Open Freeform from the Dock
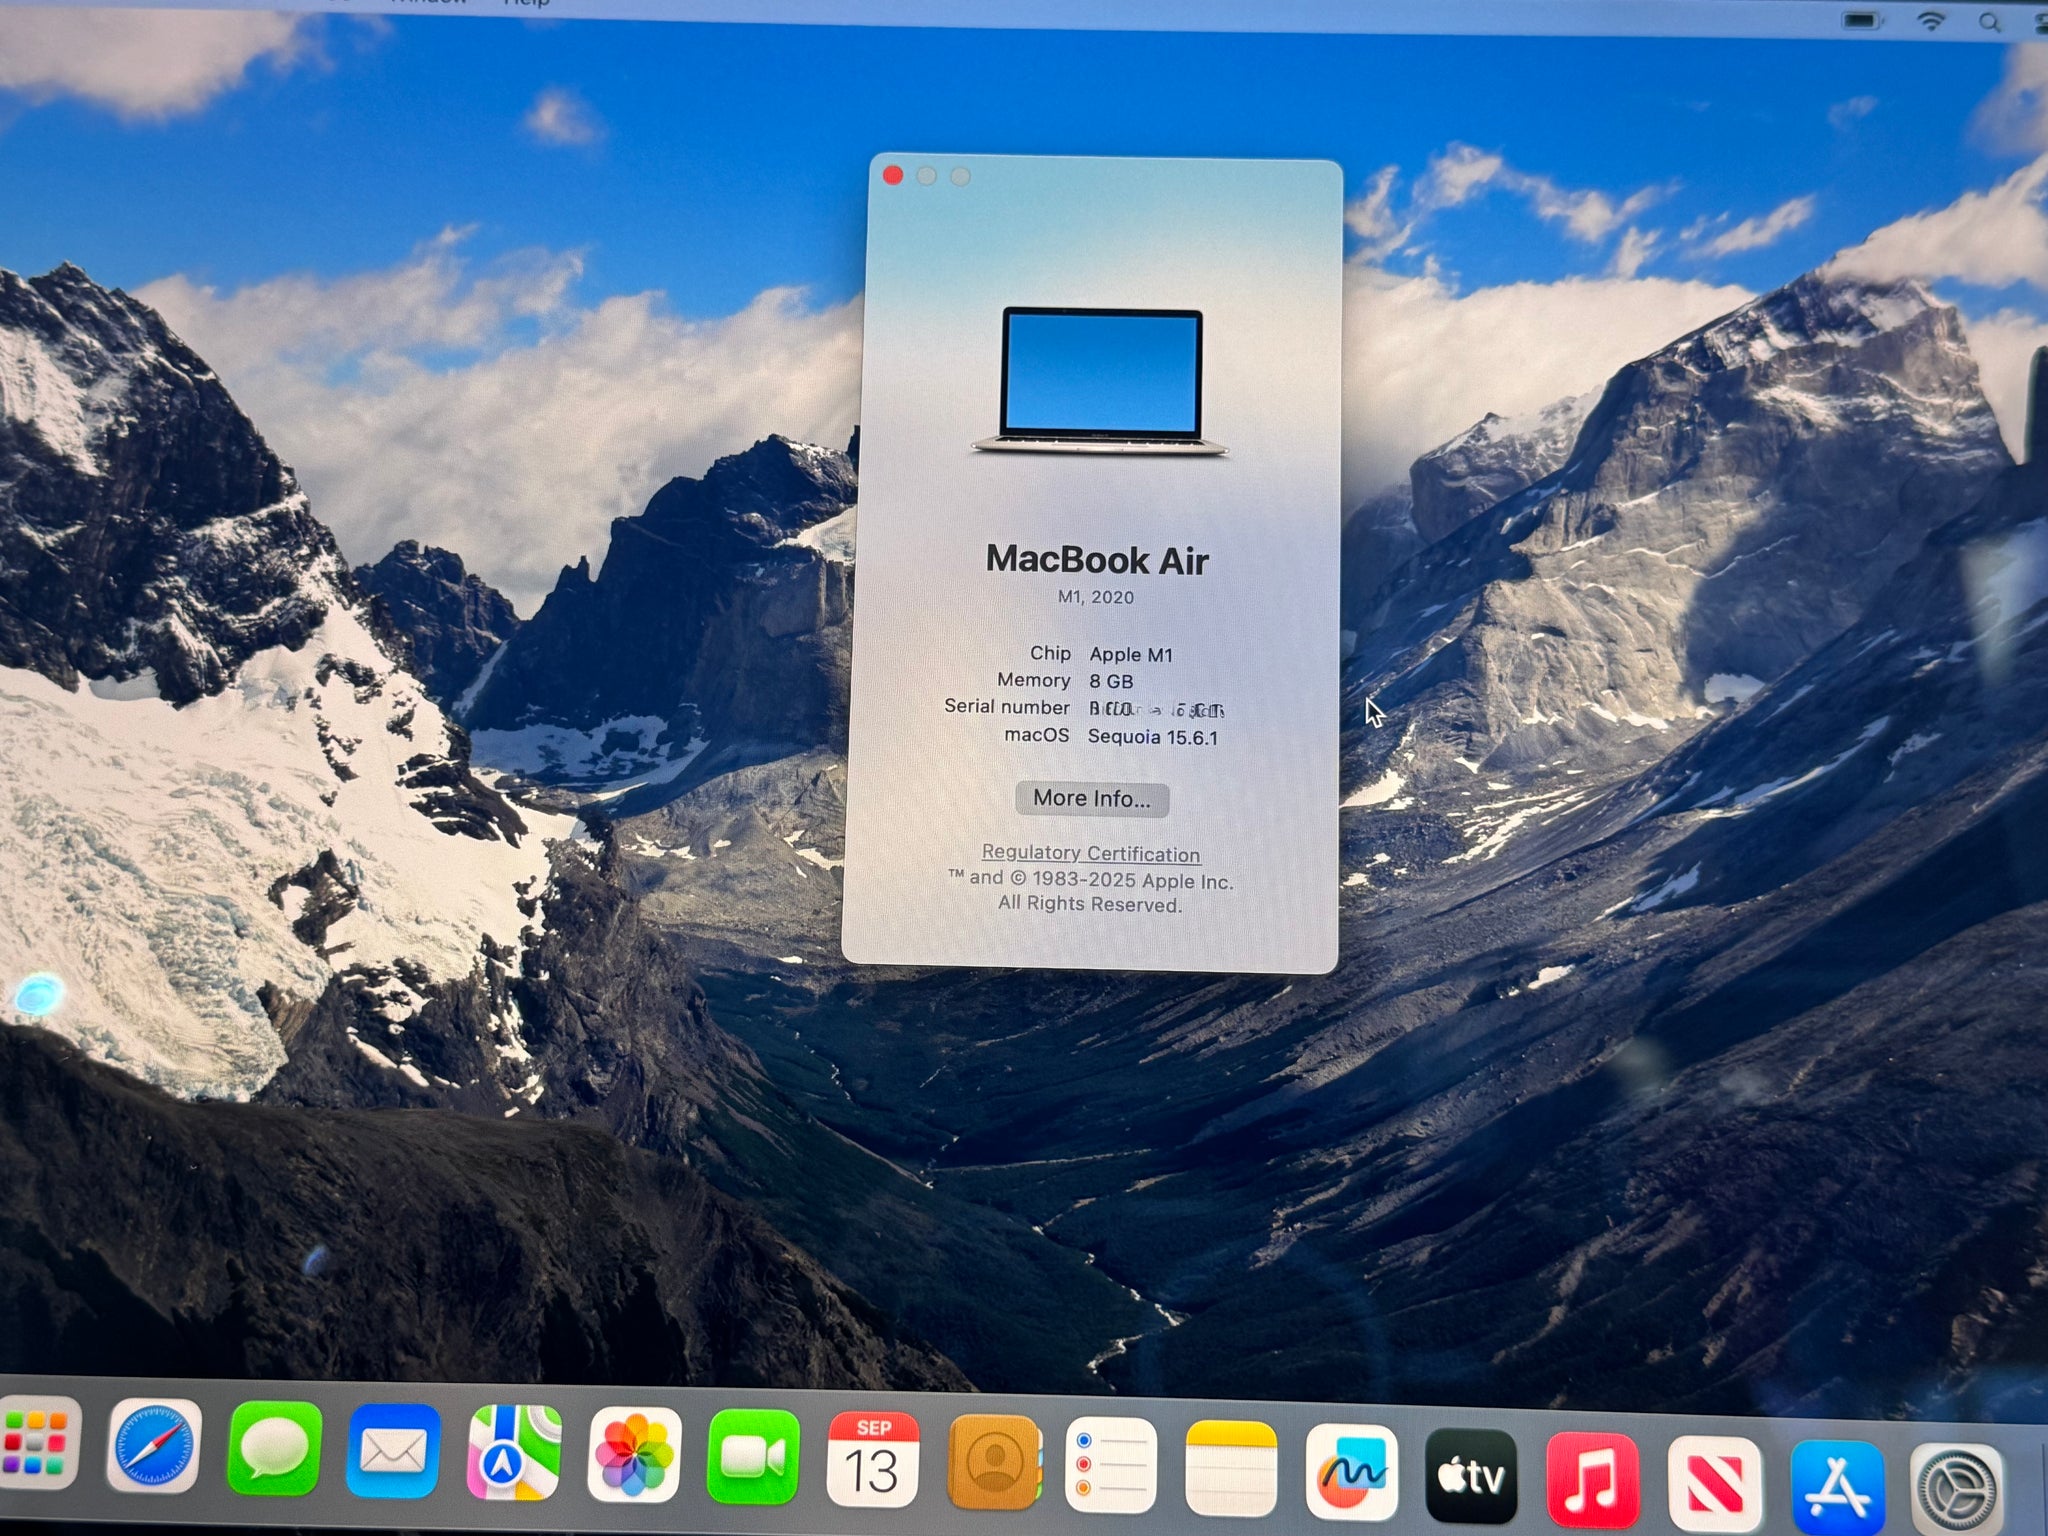2048x1536 pixels. [x=1351, y=1472]
